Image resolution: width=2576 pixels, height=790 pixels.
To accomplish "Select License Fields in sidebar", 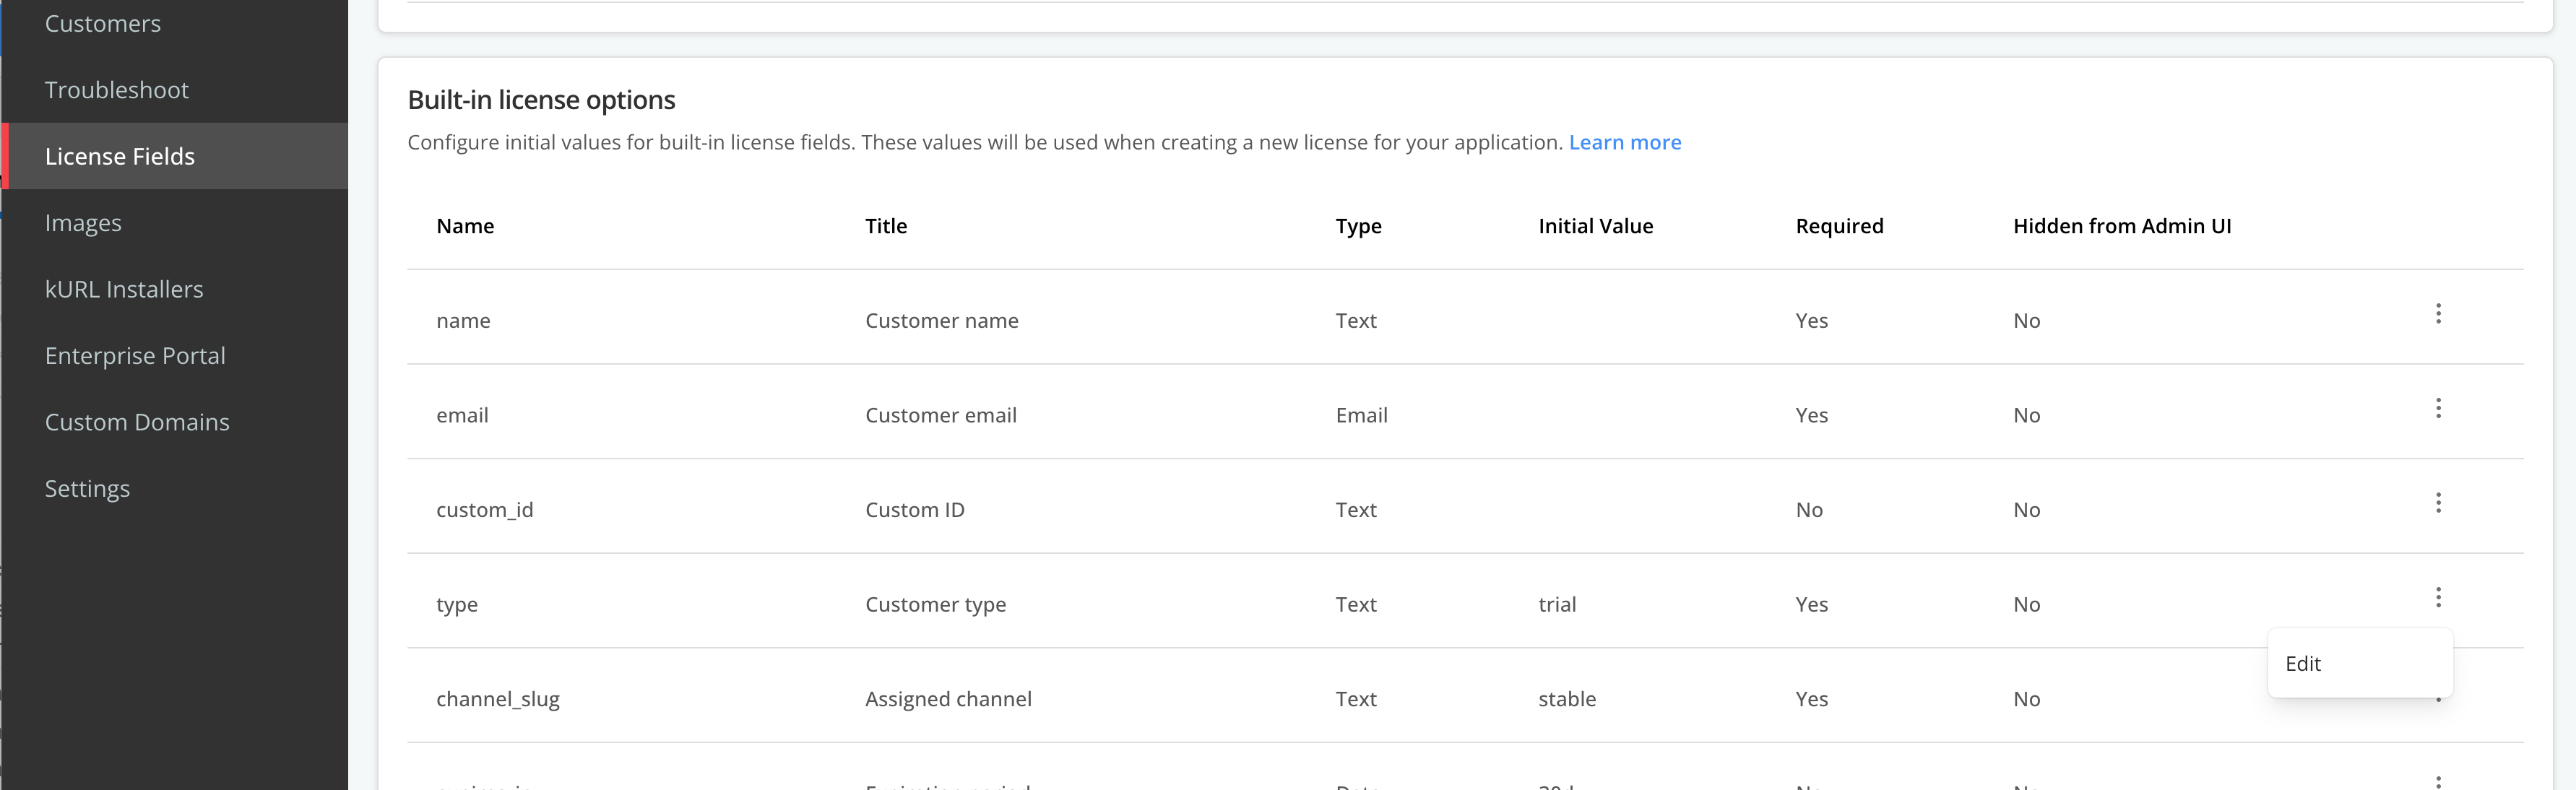I will tap(174, 156).
